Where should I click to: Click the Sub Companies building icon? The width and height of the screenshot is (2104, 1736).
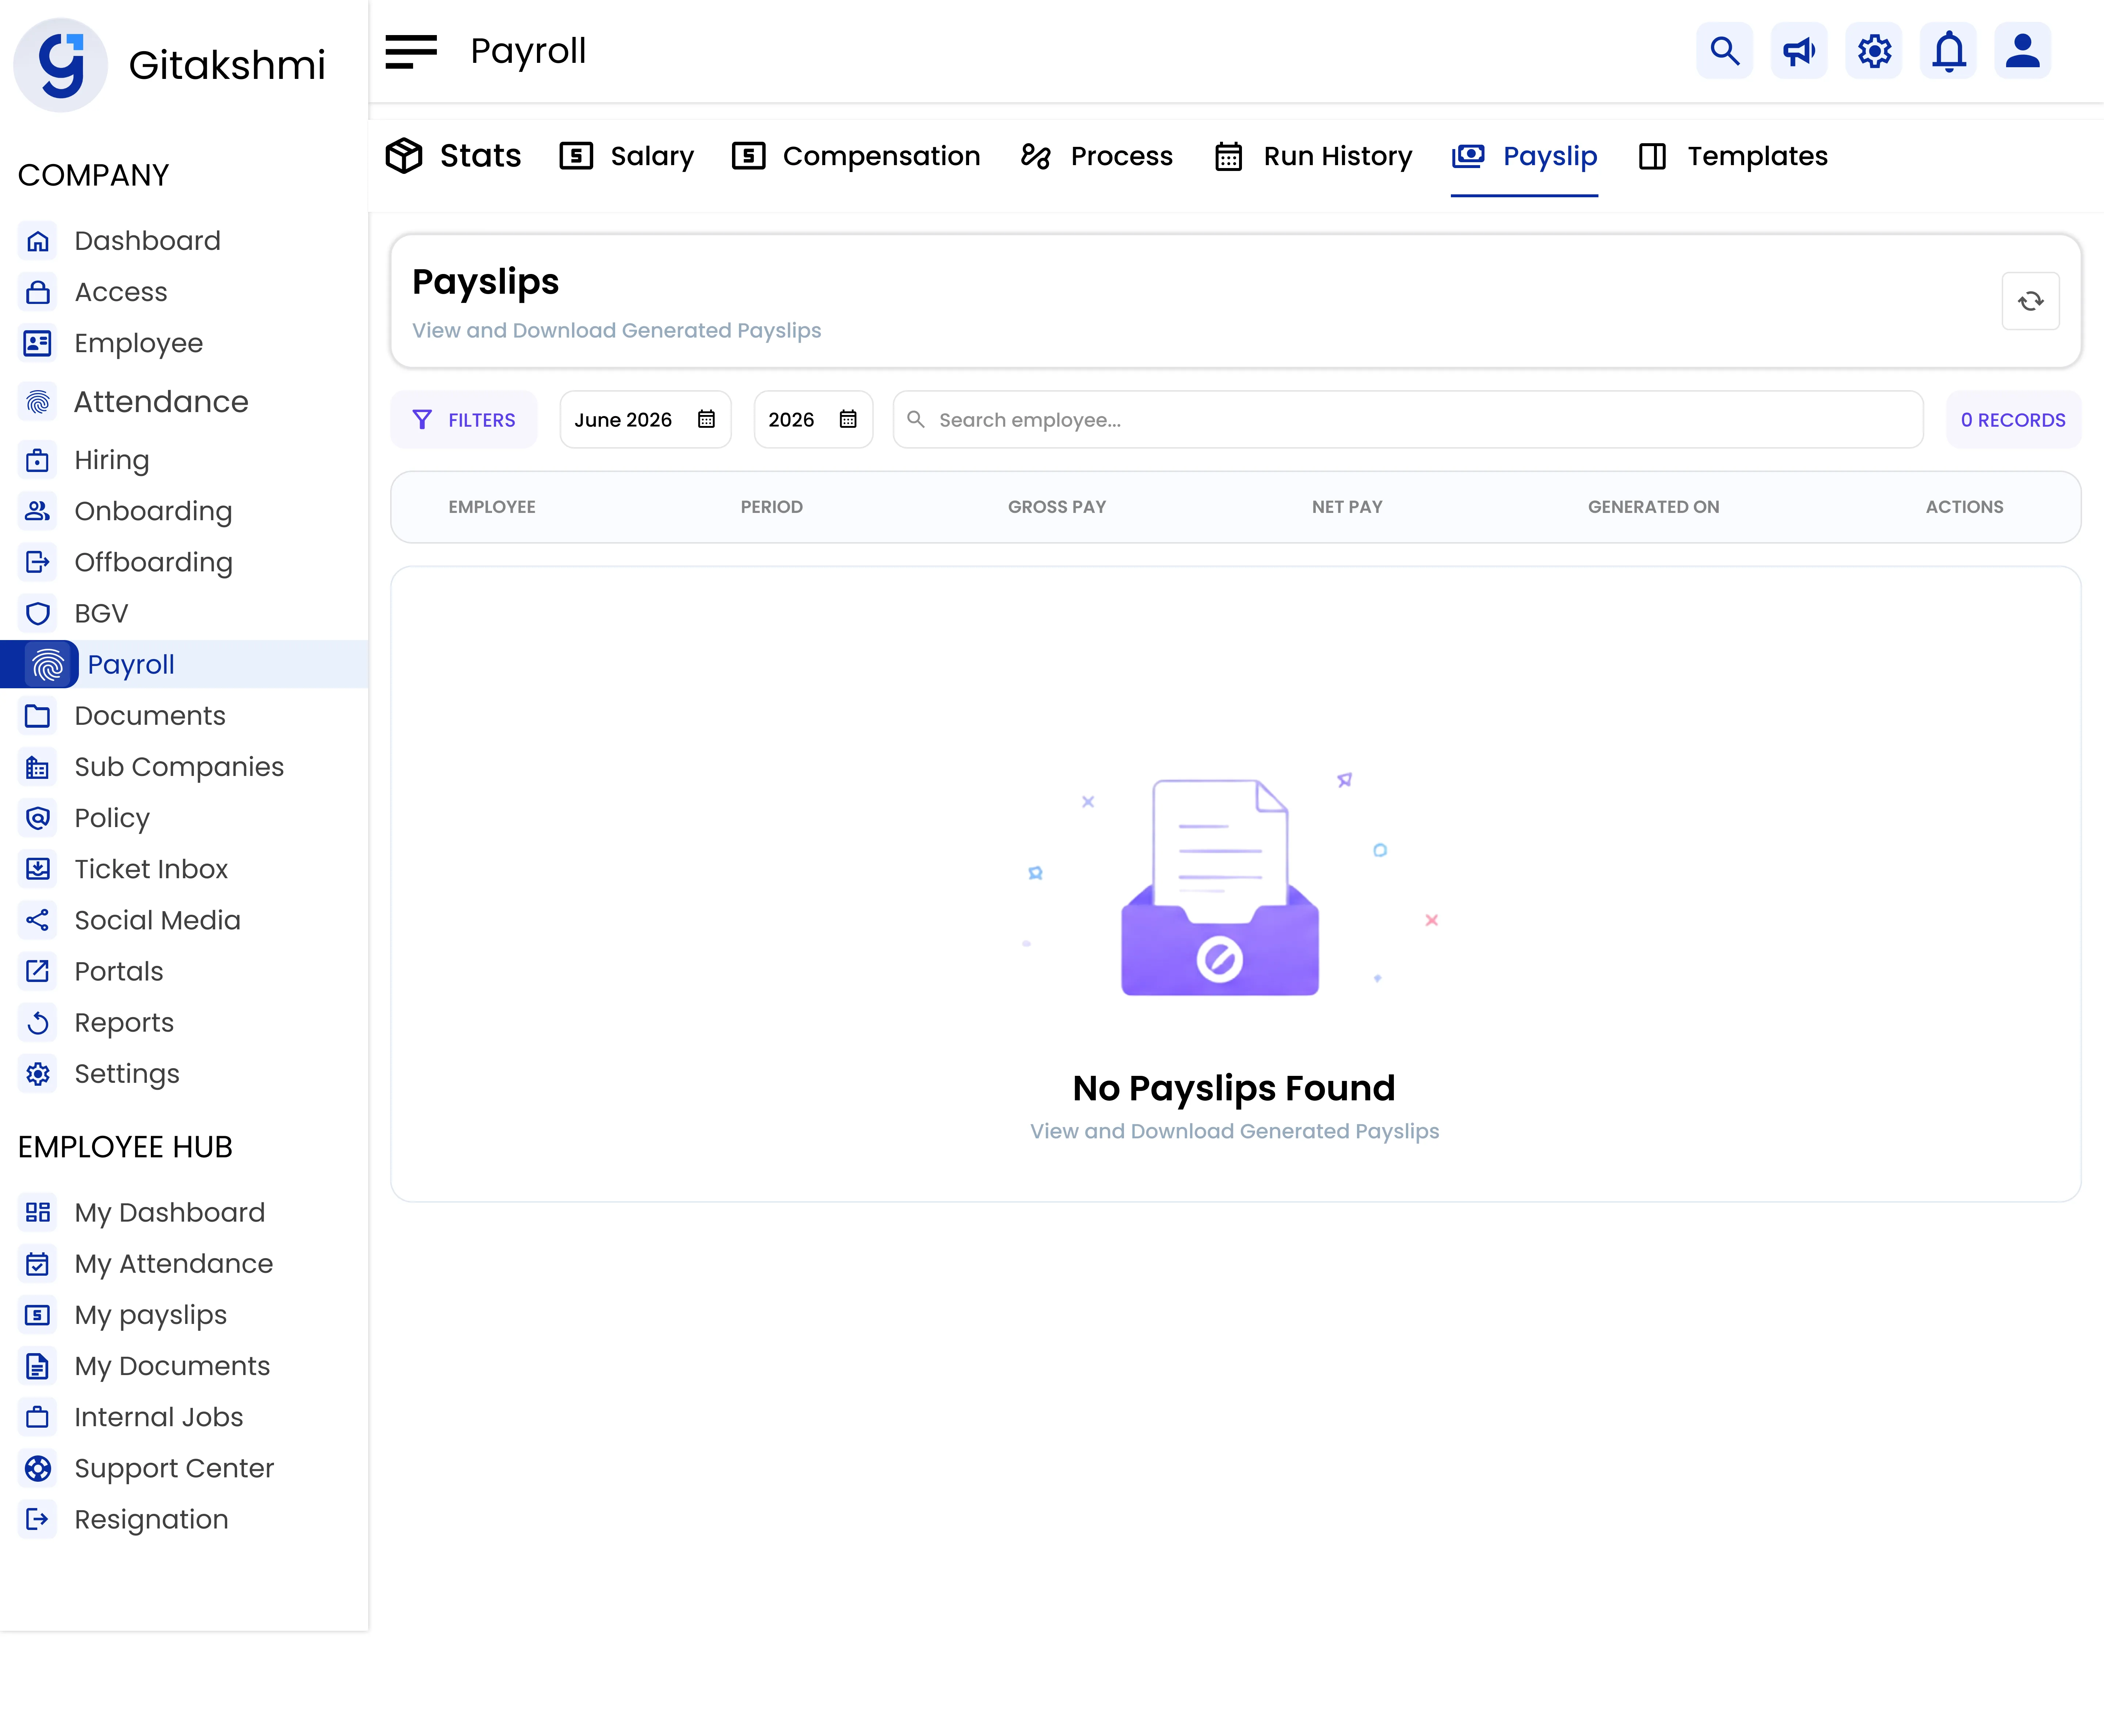tap(38, 767)
